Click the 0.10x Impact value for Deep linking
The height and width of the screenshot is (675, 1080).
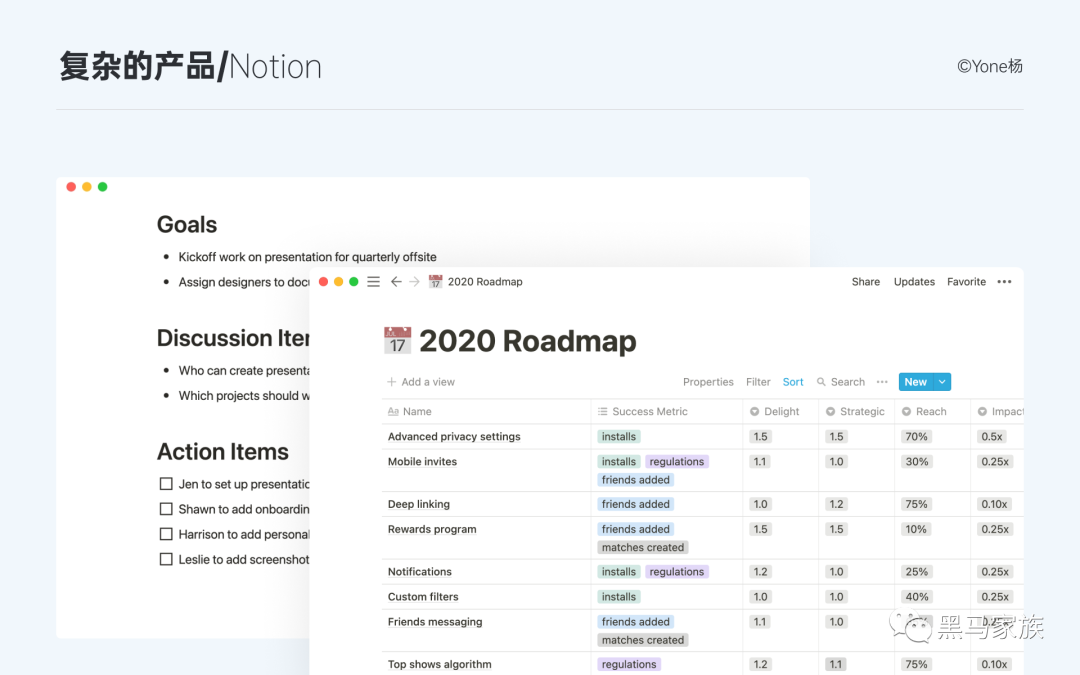(994, 504)
